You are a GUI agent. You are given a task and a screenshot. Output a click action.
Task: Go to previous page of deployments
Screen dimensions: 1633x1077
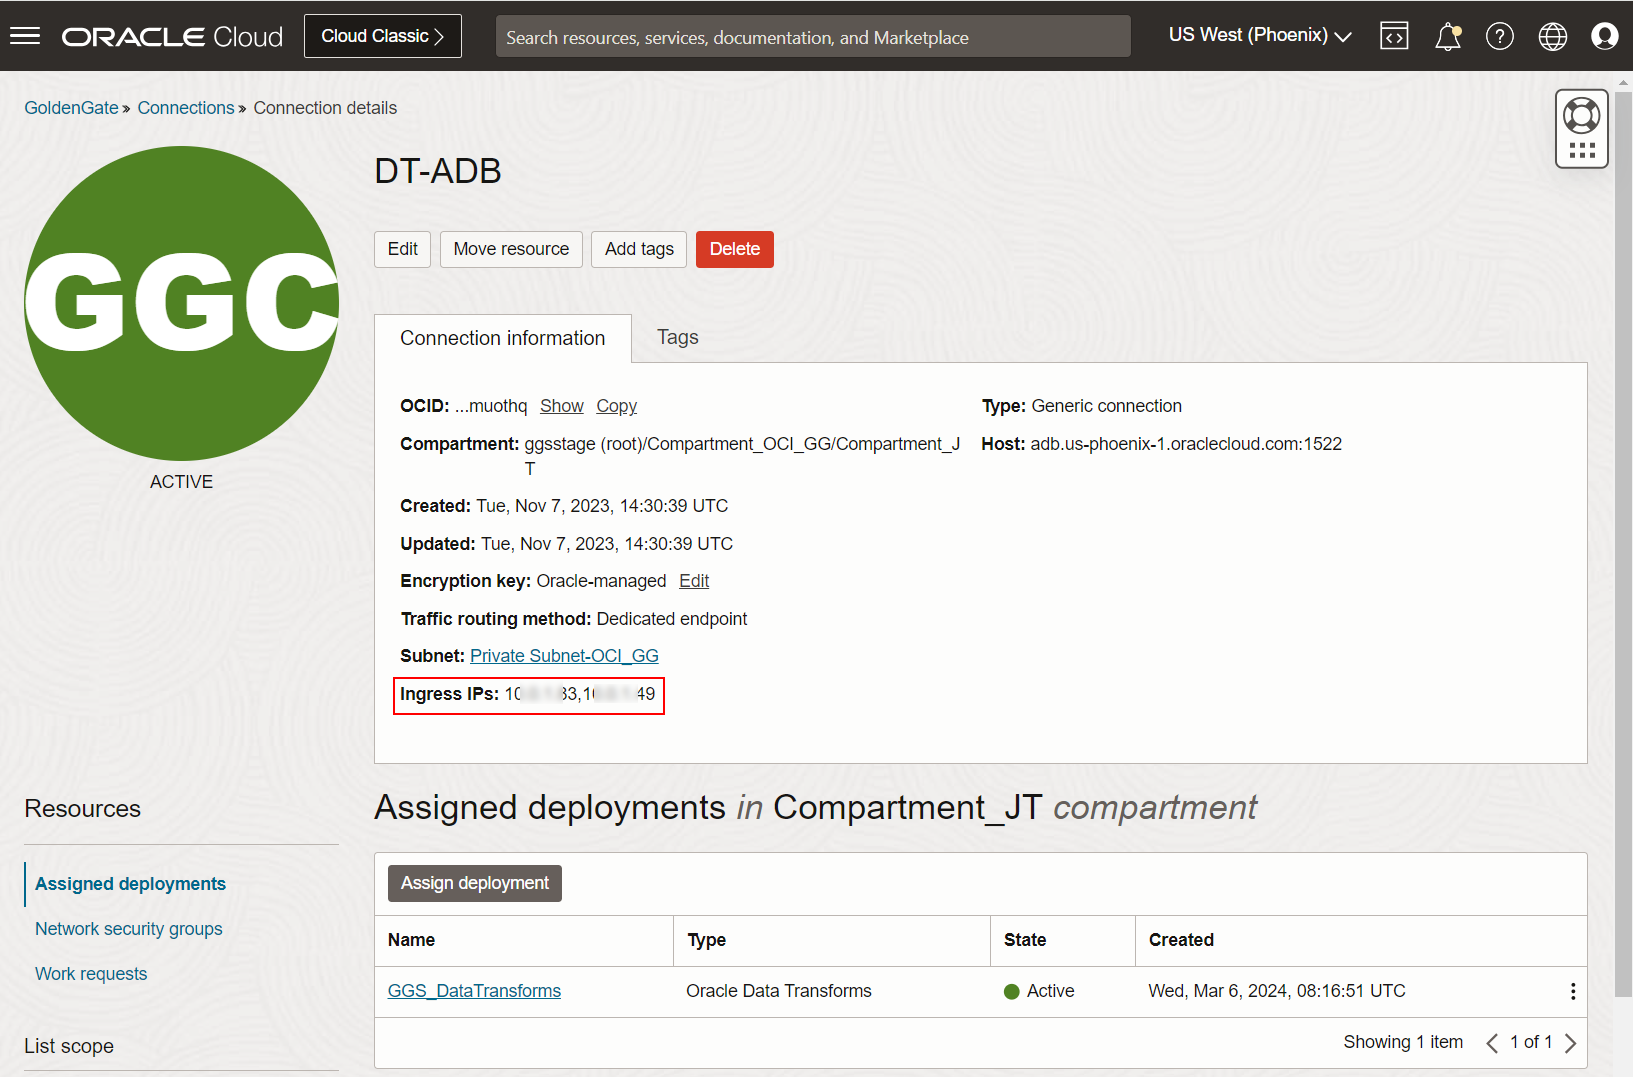(1492, 1043)
